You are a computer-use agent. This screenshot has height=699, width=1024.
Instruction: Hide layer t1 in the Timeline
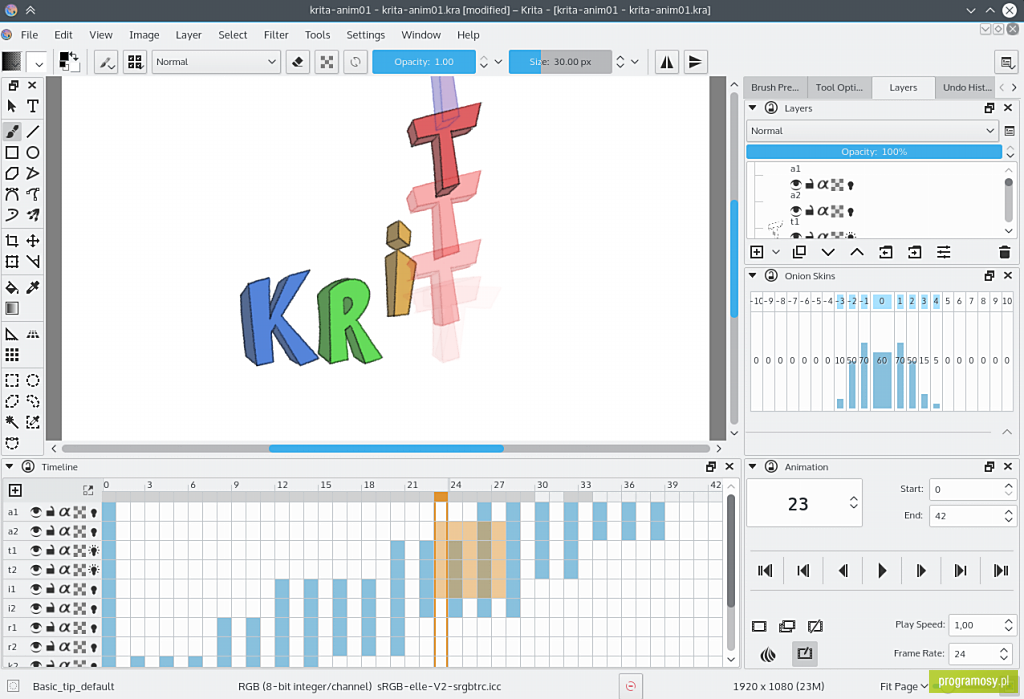(35, 551)
